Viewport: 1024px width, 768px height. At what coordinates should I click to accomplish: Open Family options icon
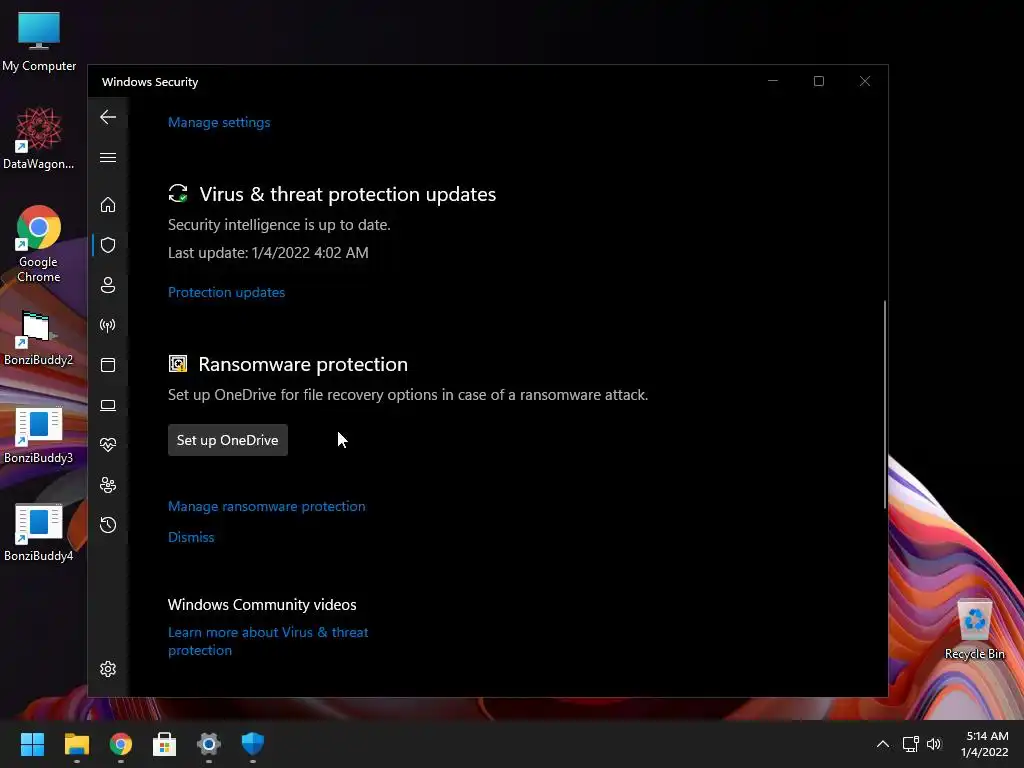pos(108,485)
